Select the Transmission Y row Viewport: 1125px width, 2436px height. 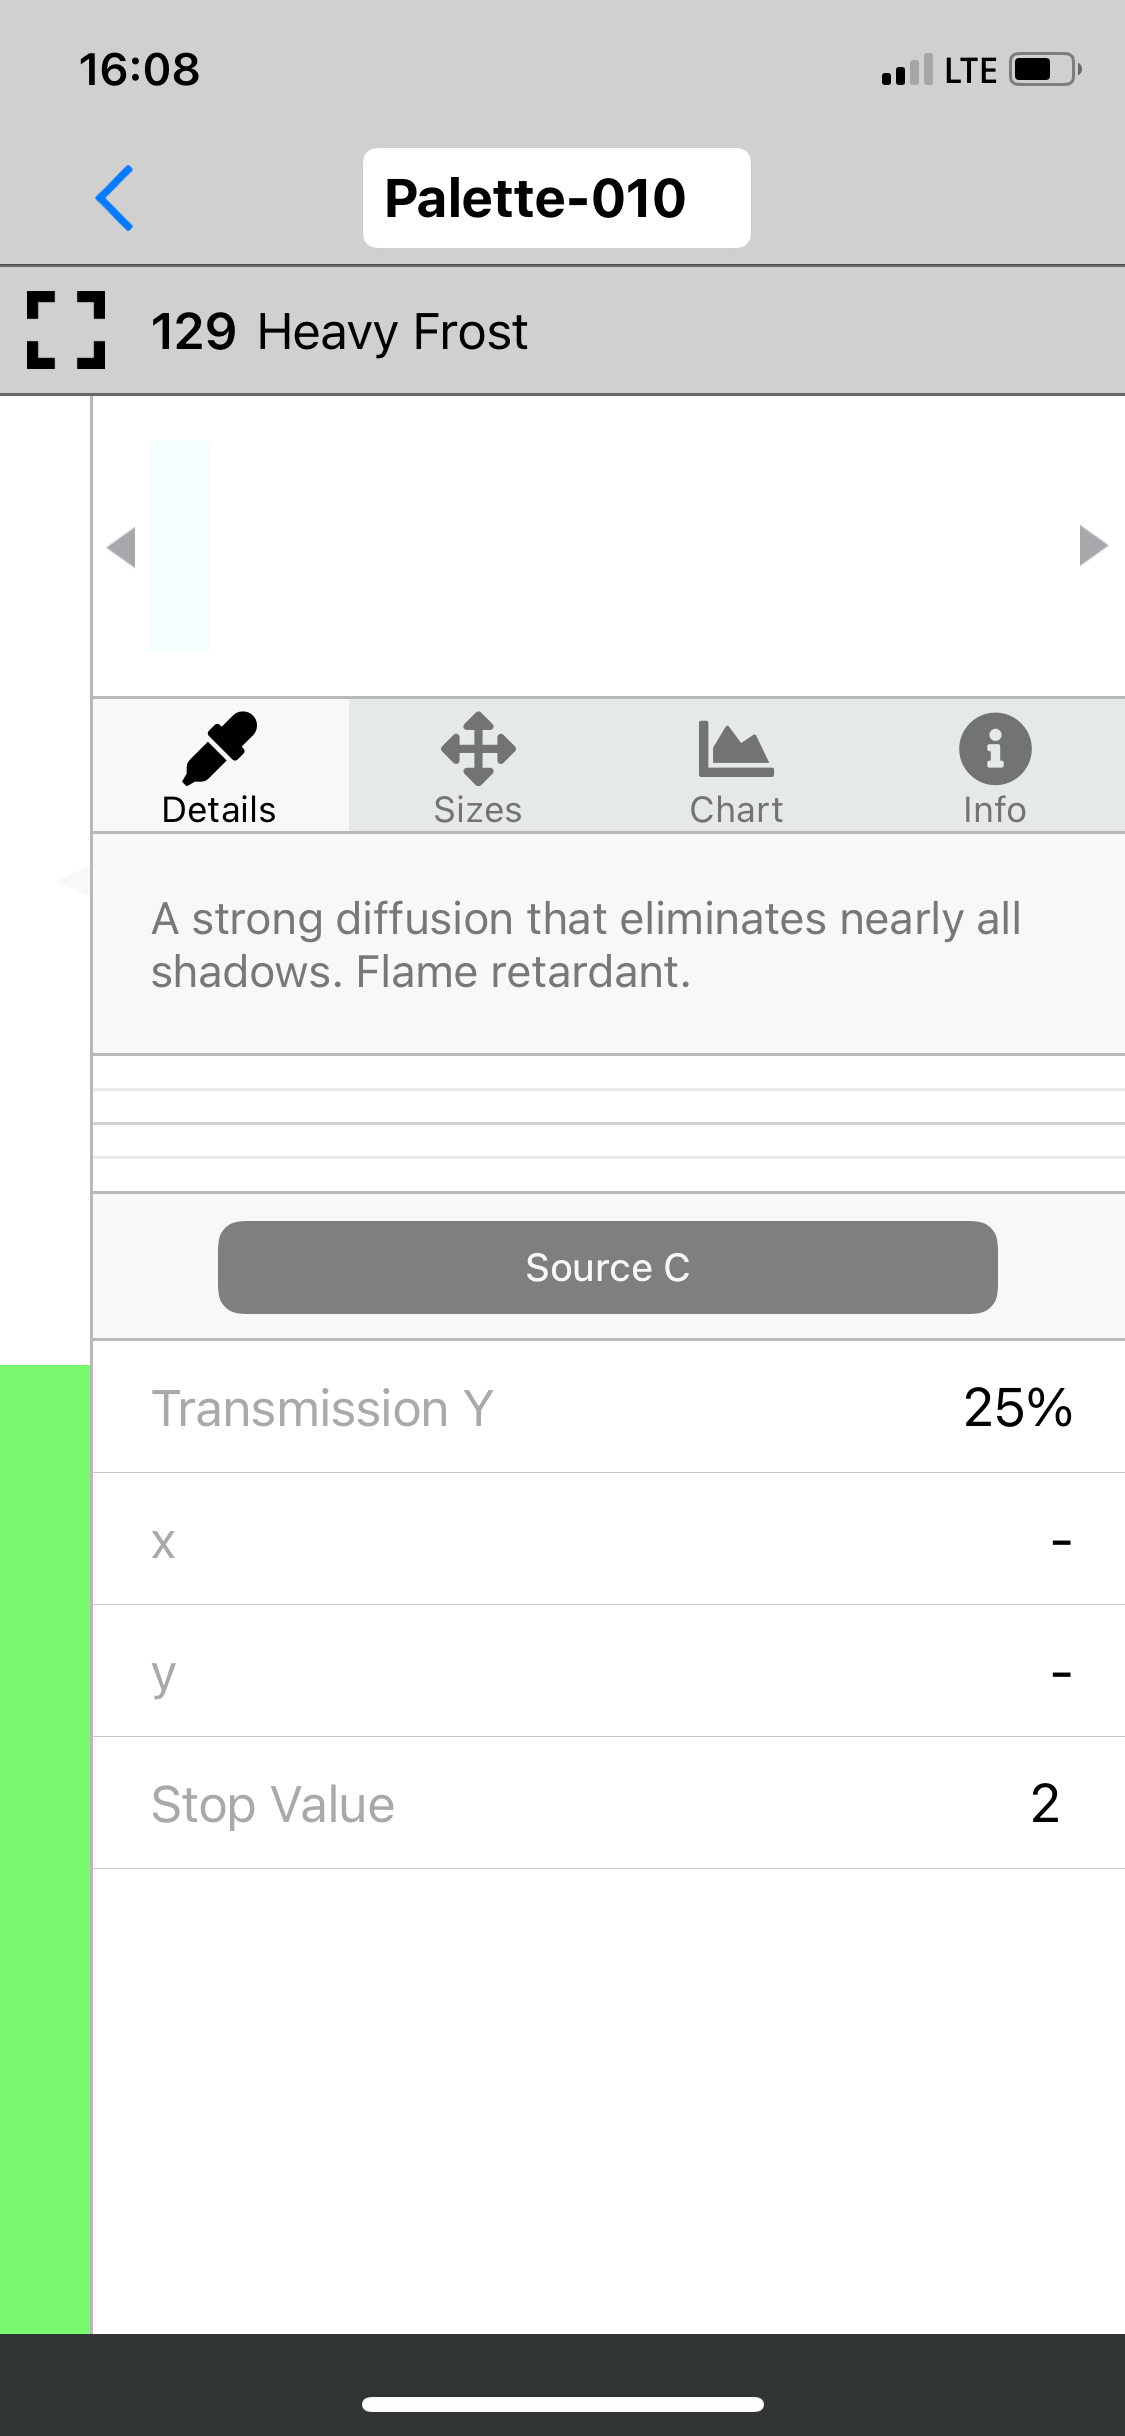coord(608,1407)
